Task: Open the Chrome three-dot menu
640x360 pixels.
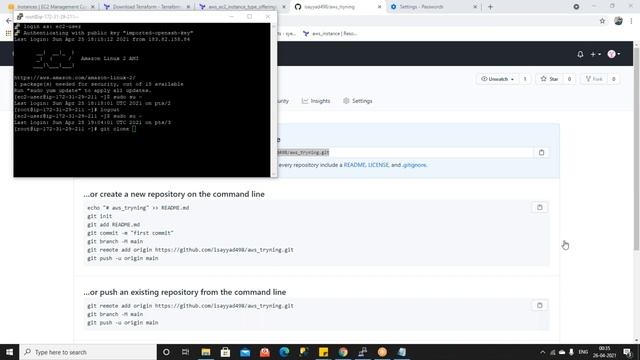Action: [x=631, y=21]
